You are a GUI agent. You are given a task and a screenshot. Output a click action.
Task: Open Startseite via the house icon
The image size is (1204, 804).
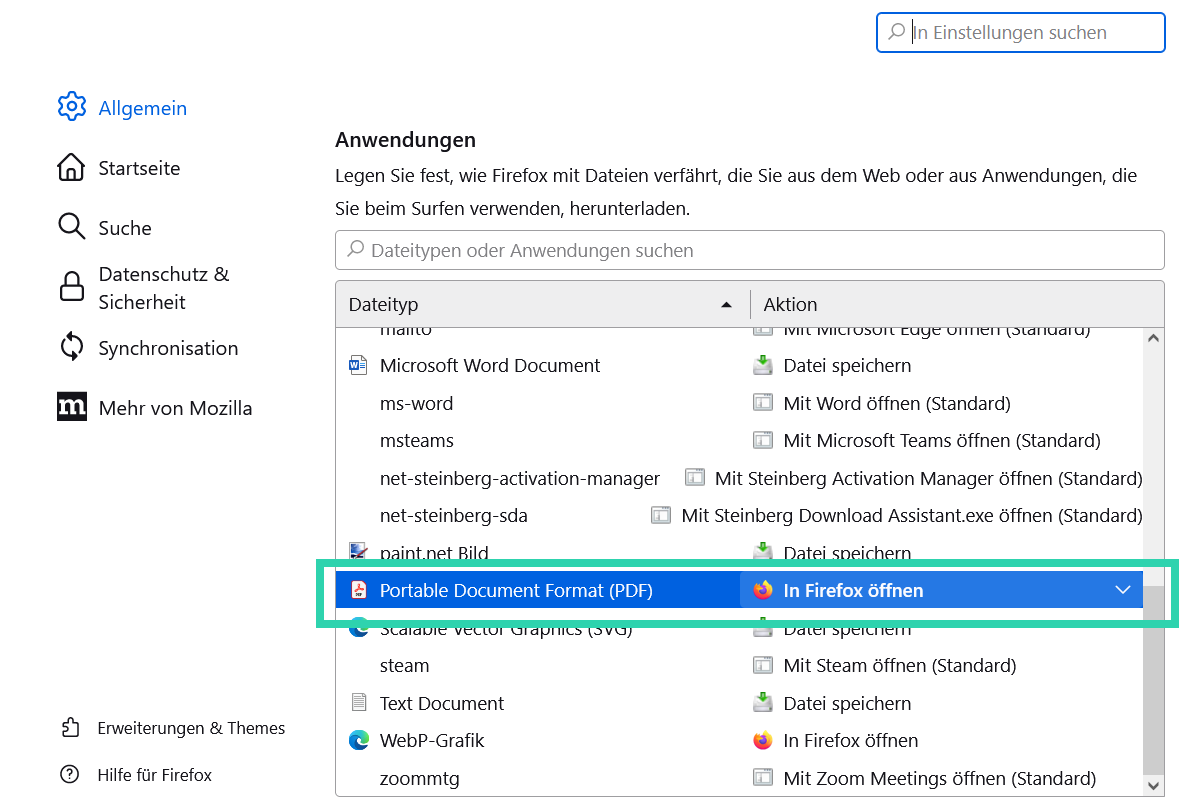(x=71, y=168)
